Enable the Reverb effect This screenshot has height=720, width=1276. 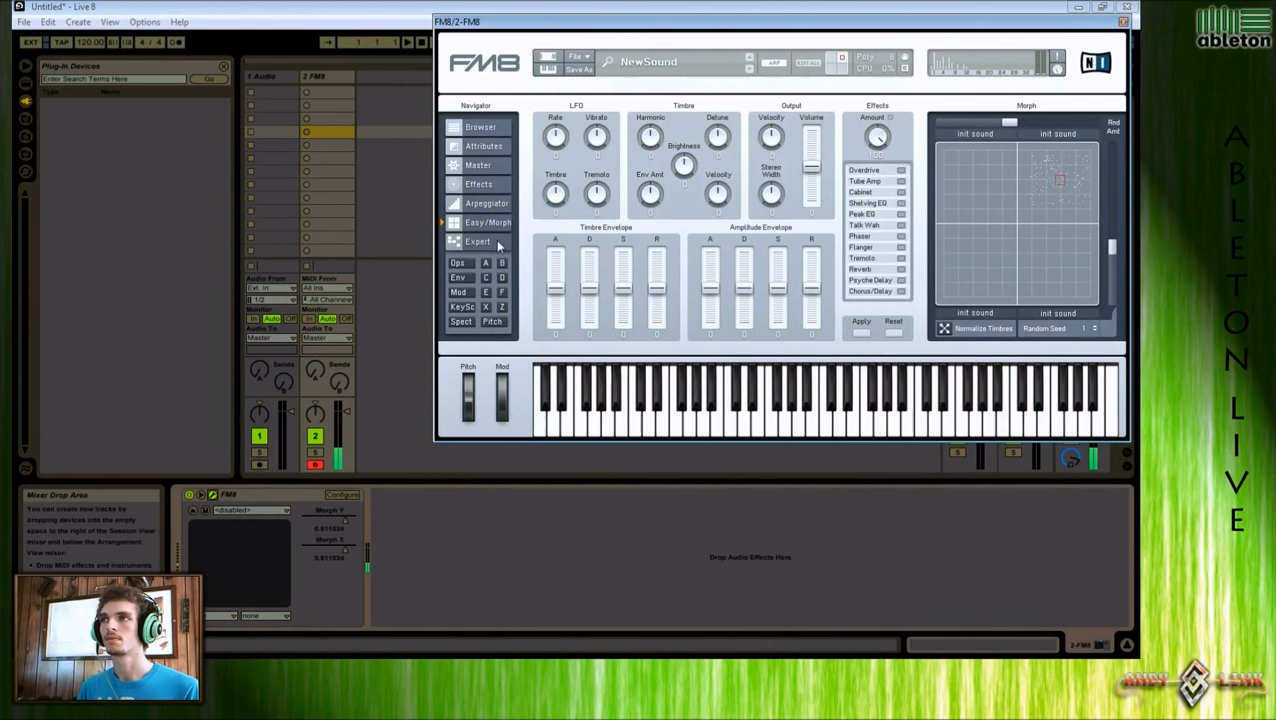click(901, 269)
